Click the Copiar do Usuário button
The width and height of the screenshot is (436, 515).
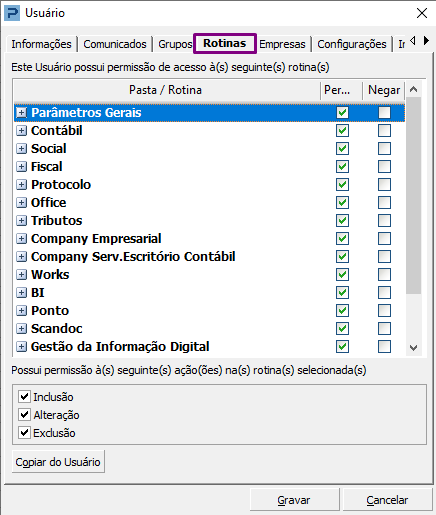[x=58, y=462]
